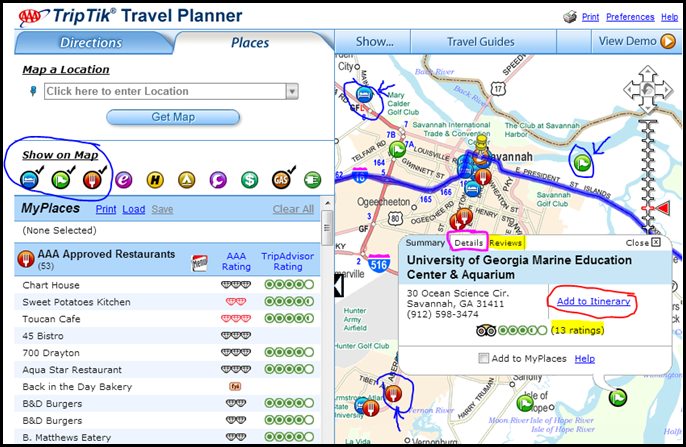Image resolution: width=686 pixels, height=447 pixels.
Task: Open the Show... menu
Action: coord(374,42)
